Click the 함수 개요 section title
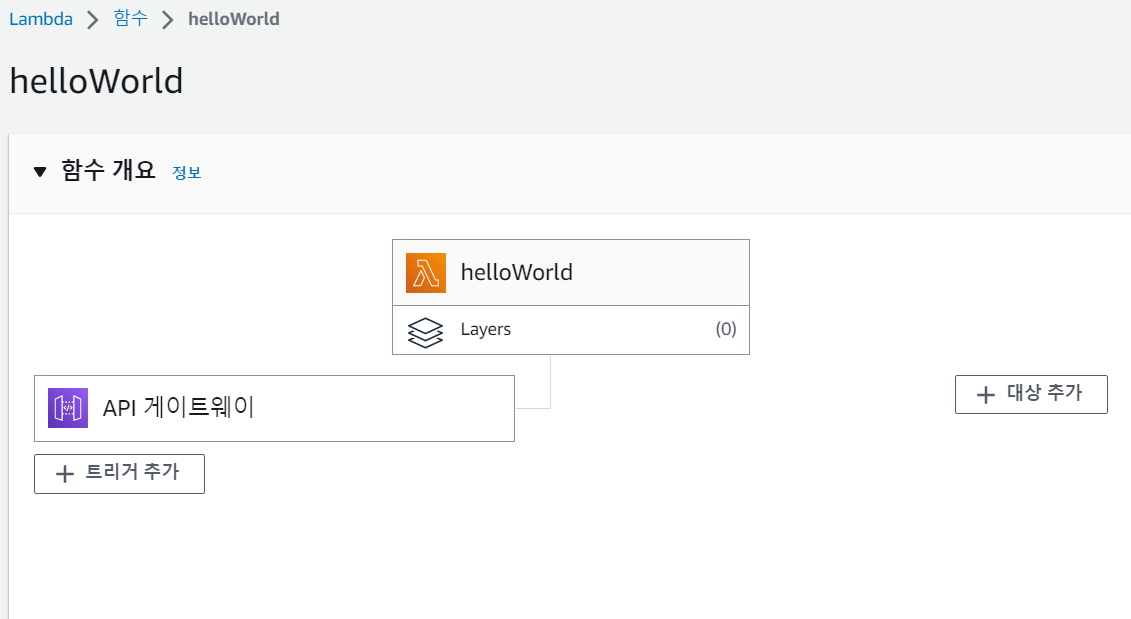The height and width of the screenshot is (619, 1131). coord(108,170)
